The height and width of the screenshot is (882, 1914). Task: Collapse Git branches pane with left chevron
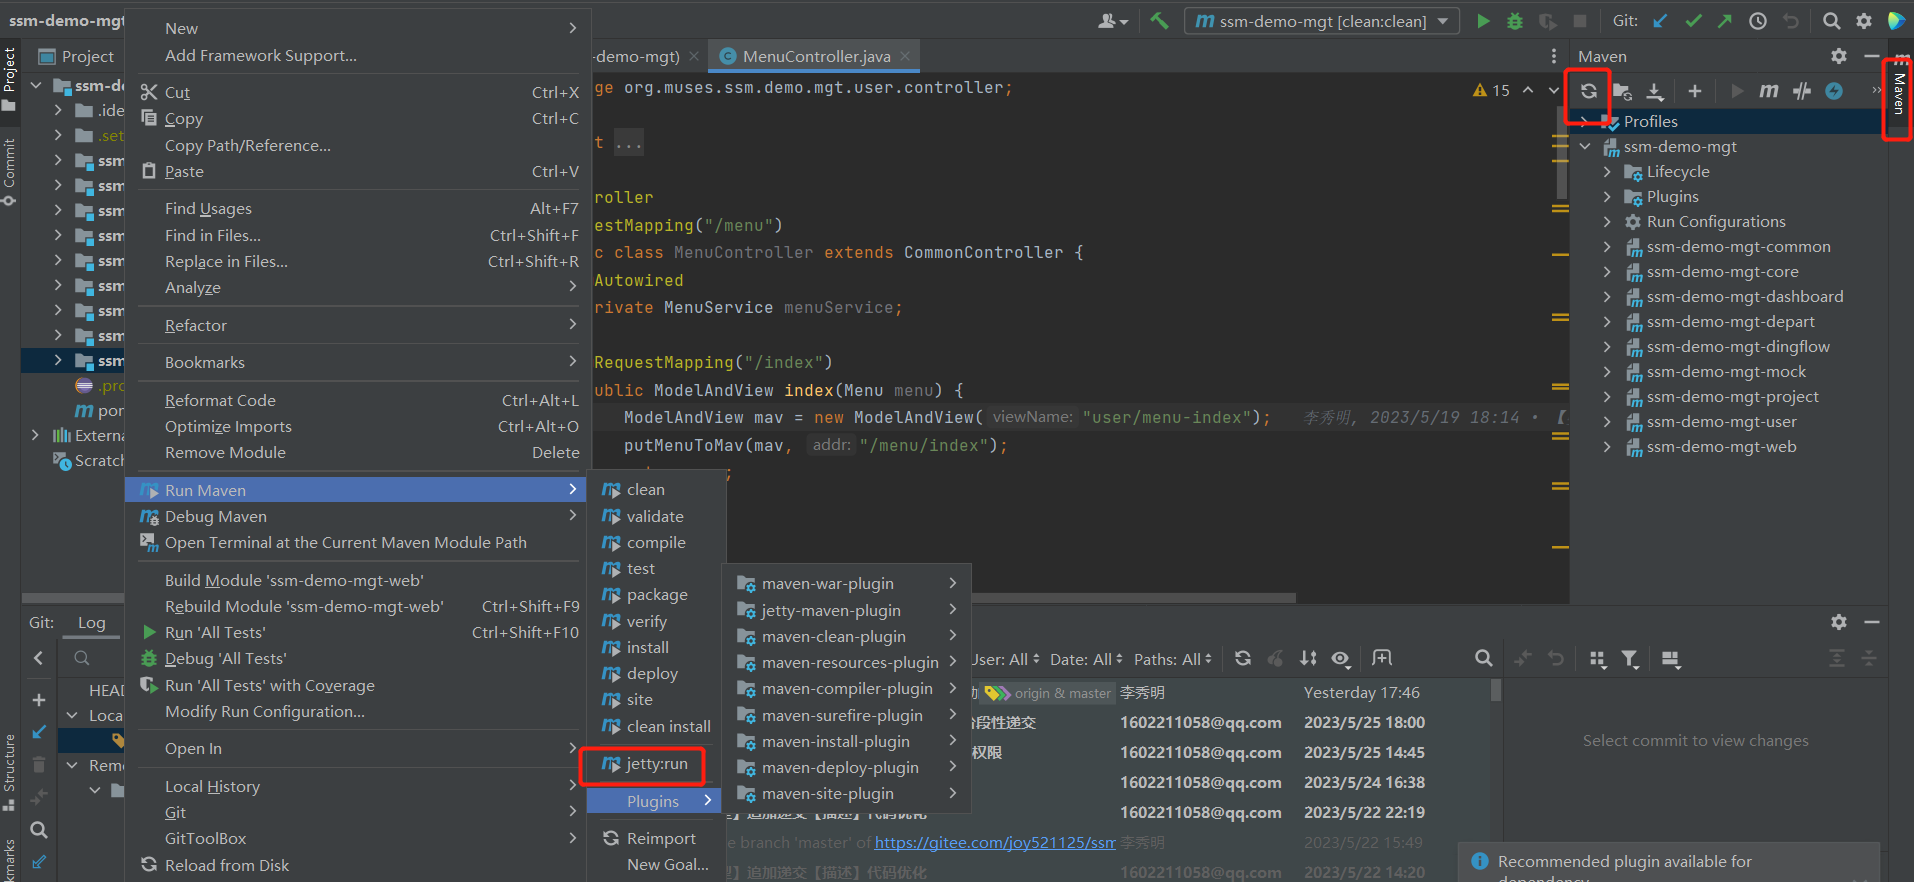click(39, 658)
